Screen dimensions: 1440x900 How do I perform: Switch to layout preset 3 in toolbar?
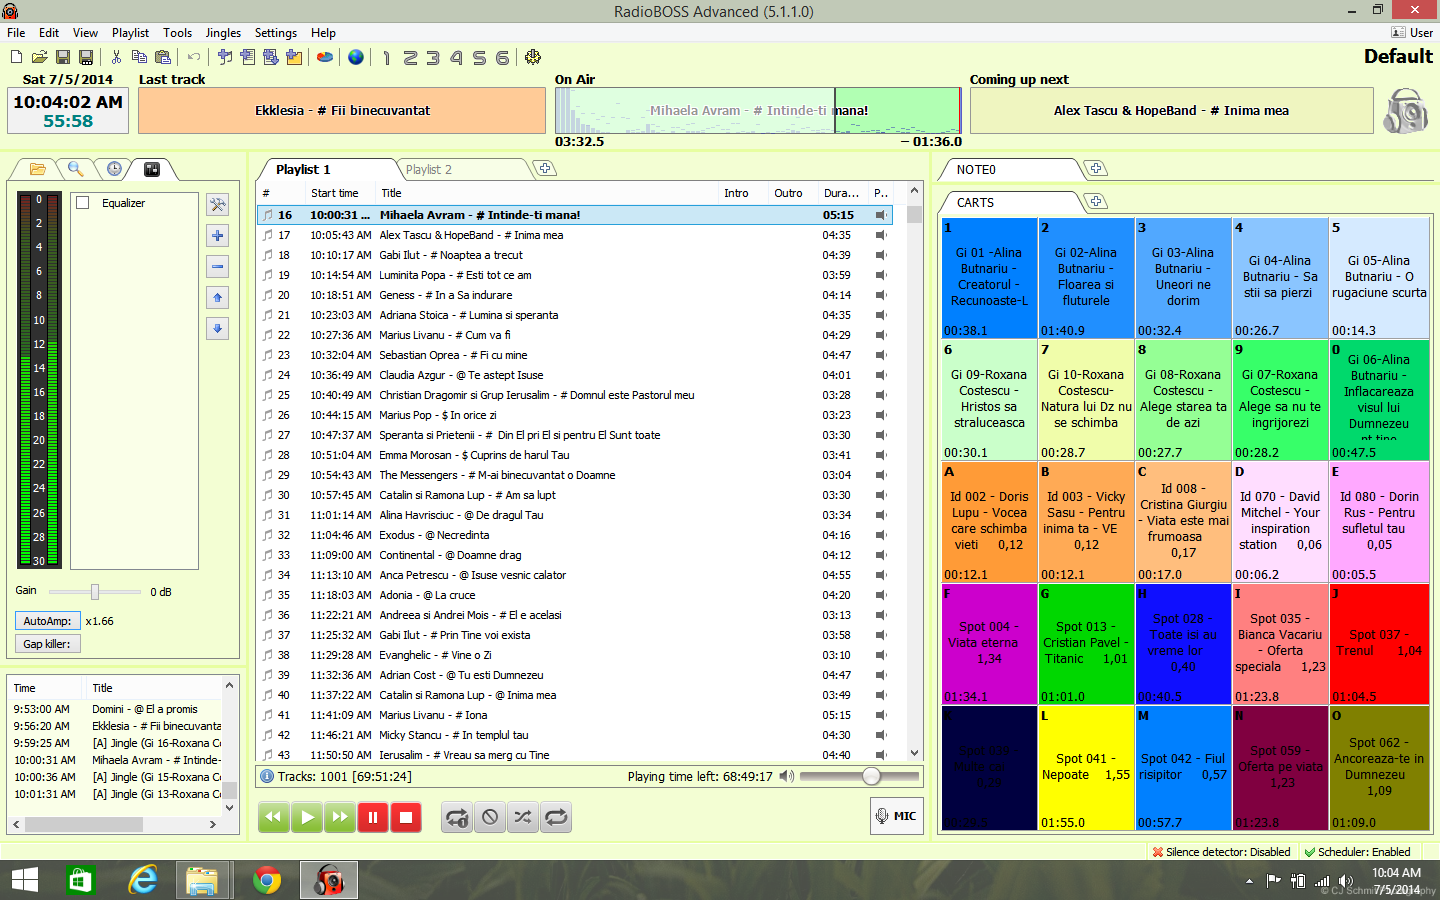433,58
